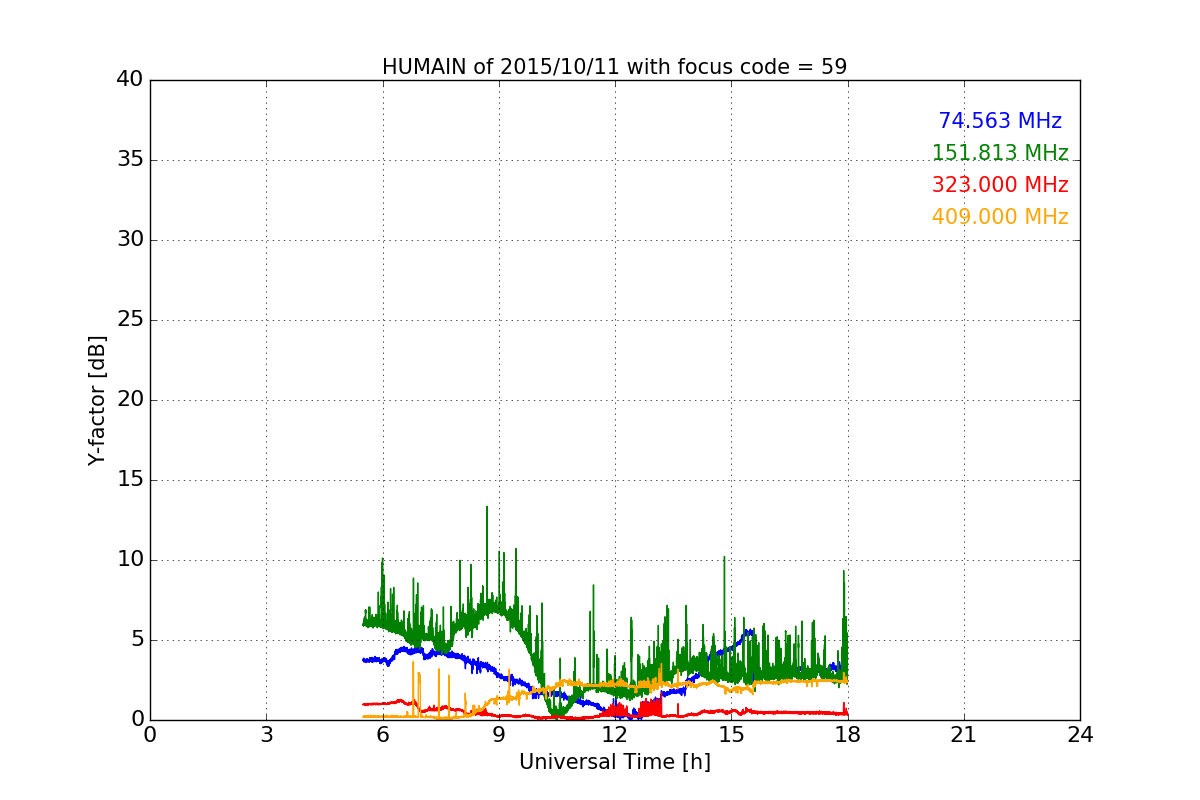
Task: Click the x-axis tick value 24
Action: 1080,735
